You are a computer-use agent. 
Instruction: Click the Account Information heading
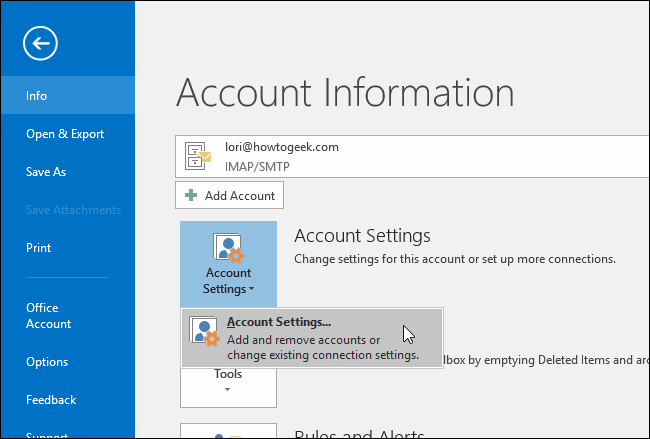coord(345,92)
